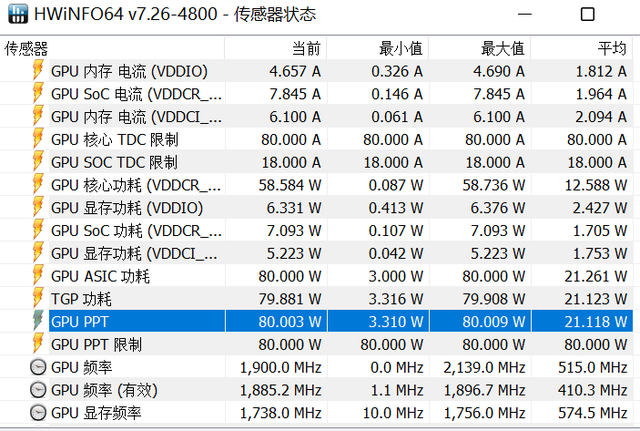Screen dimensions: 640x431
Task: Click current value 58.584 W
Action: click(x=290, y=185)
